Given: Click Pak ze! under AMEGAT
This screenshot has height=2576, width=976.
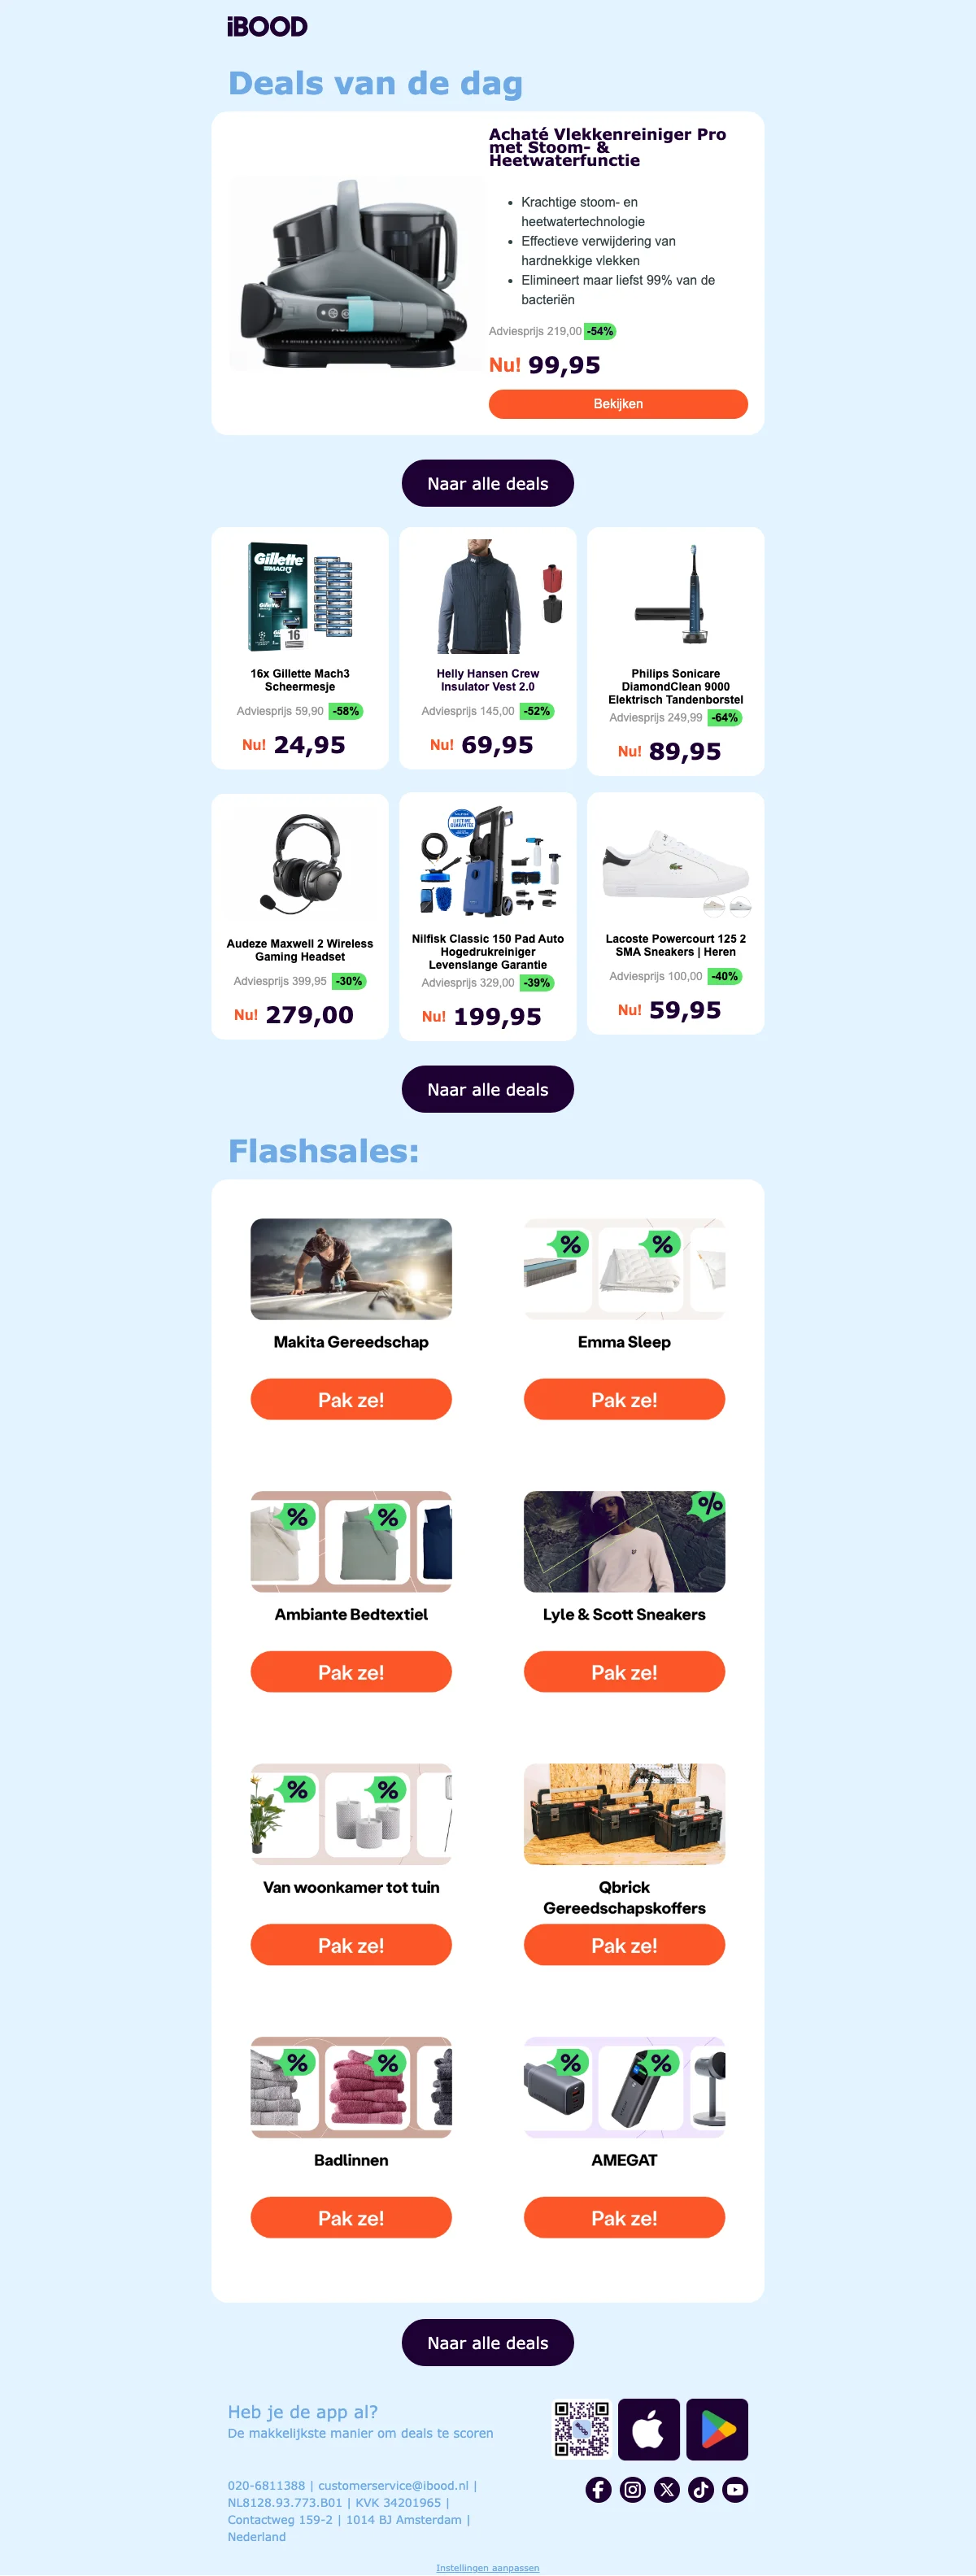Looking at the screenshot, I should [624, 2218].
